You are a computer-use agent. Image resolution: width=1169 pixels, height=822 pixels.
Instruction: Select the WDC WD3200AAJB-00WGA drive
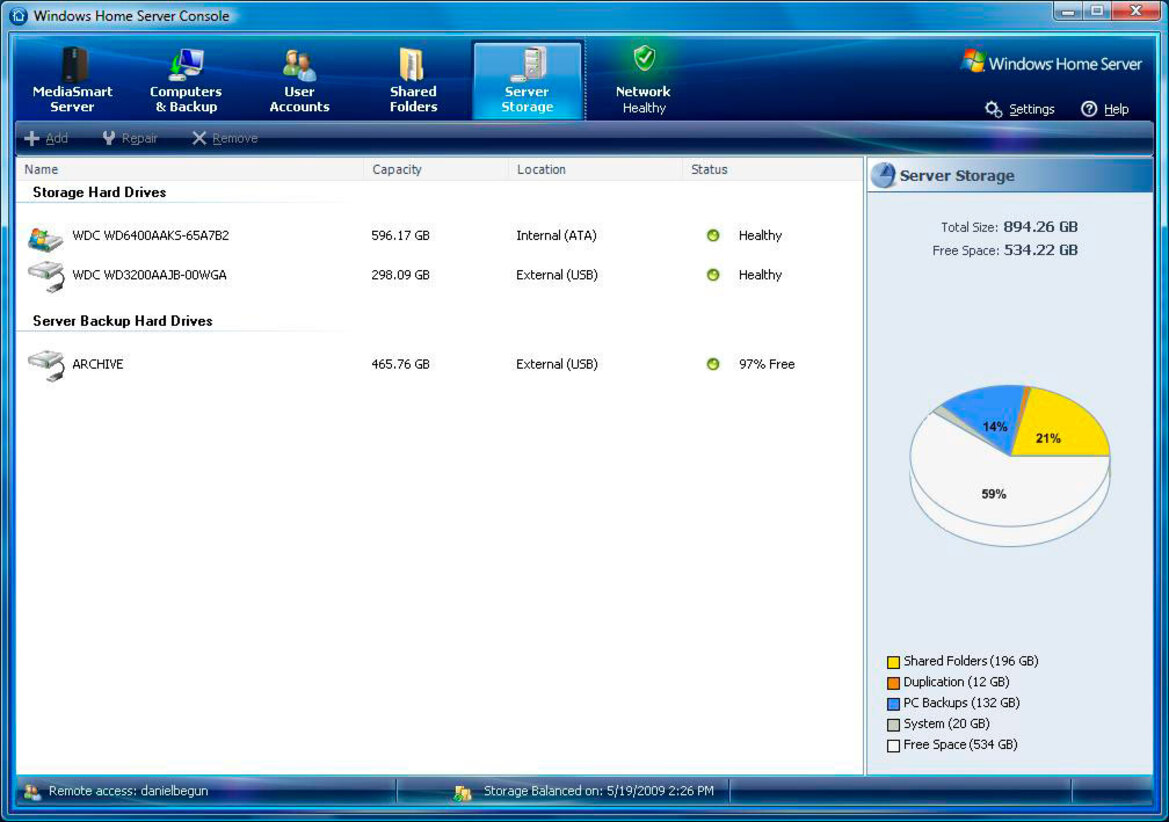[439, 275]
